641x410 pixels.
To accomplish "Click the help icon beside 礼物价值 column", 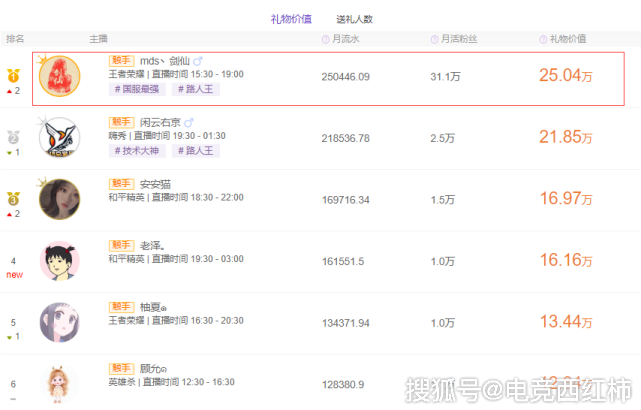I will pos(543,39).
